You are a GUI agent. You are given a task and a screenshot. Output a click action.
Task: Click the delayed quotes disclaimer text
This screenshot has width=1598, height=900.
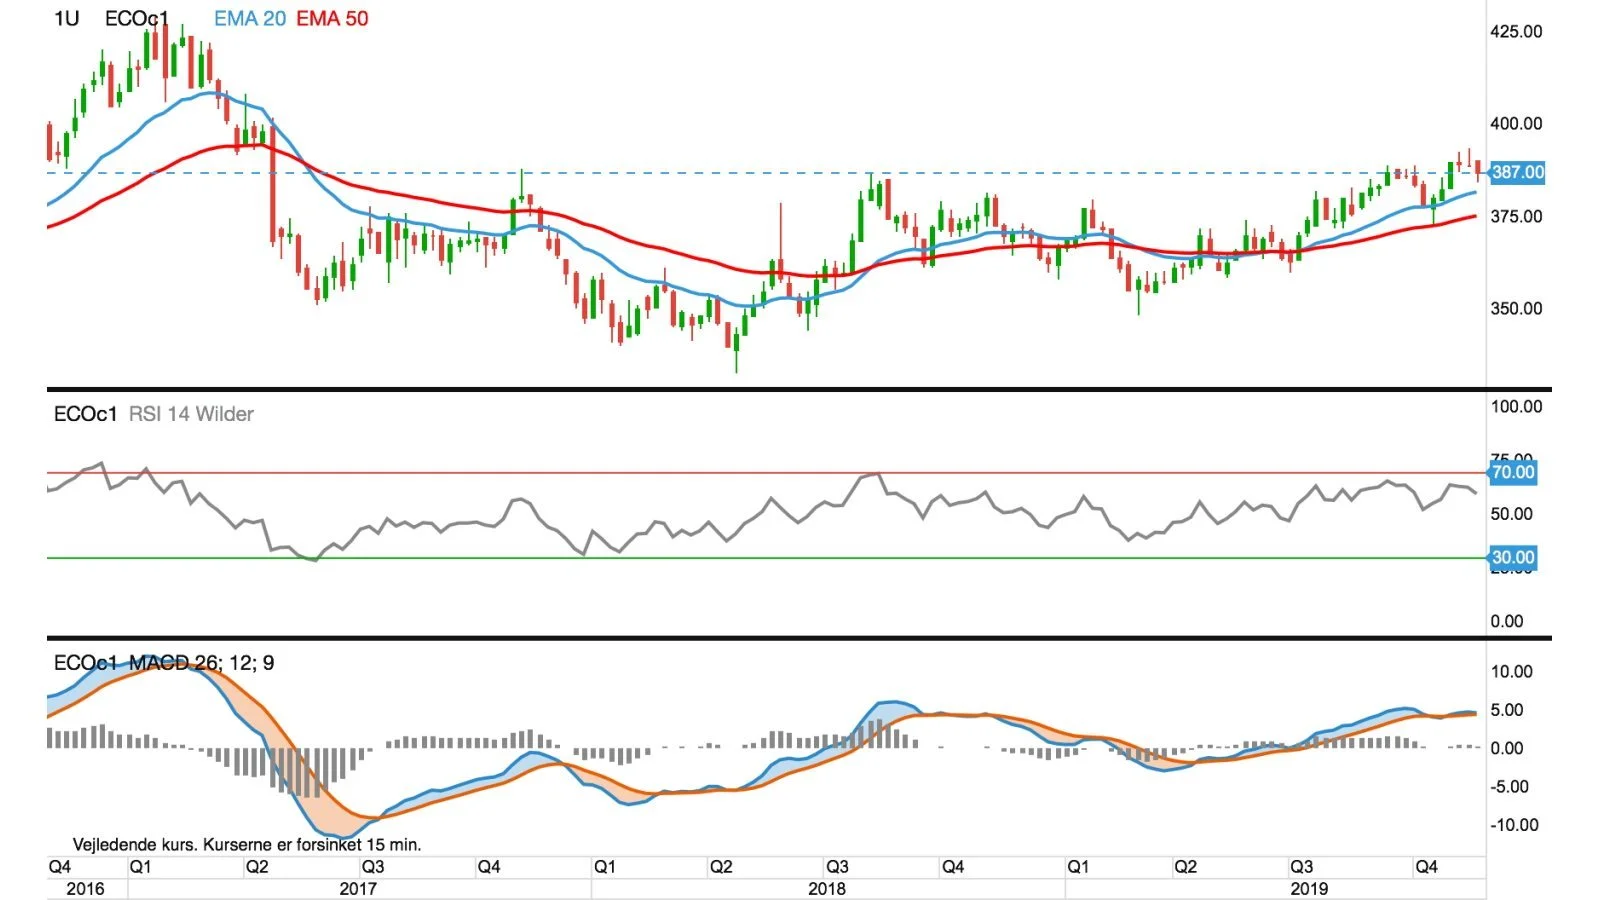[x=247, y=845]
